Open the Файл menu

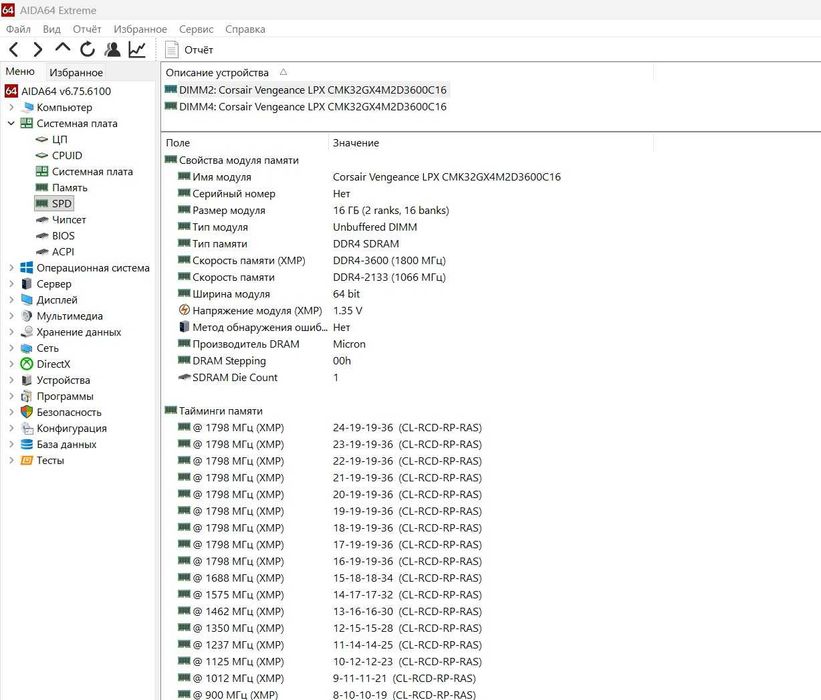tap(18, 29)
